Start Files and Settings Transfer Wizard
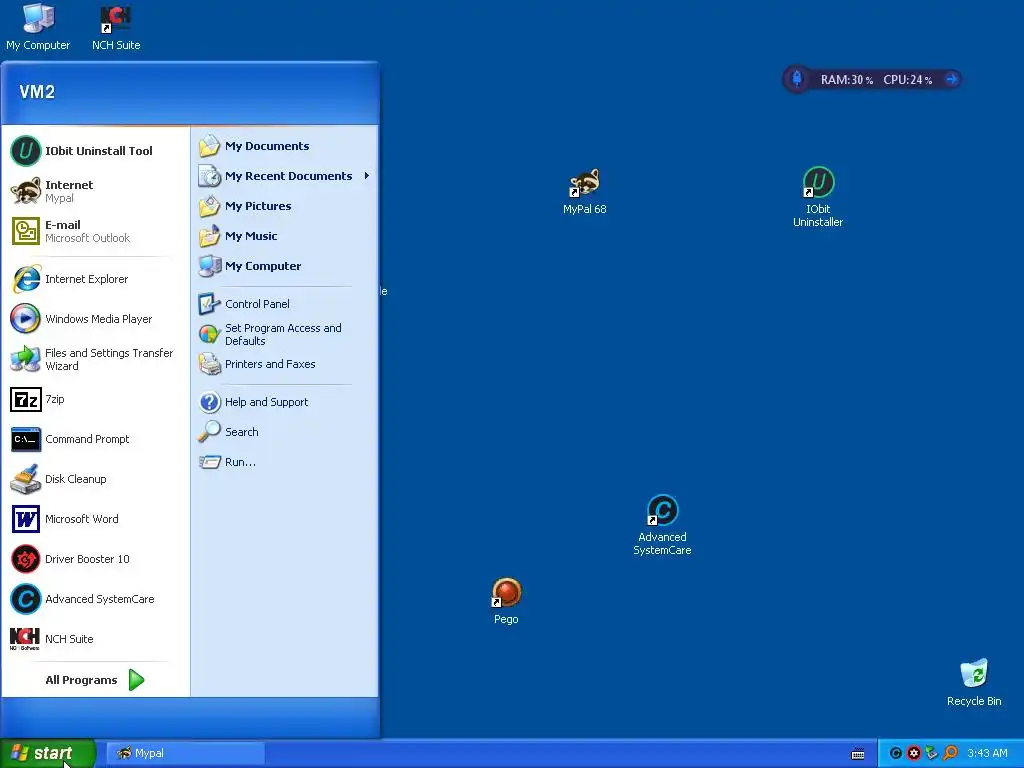The height and width of the screenshot is (768, 1024). [95, 359]
